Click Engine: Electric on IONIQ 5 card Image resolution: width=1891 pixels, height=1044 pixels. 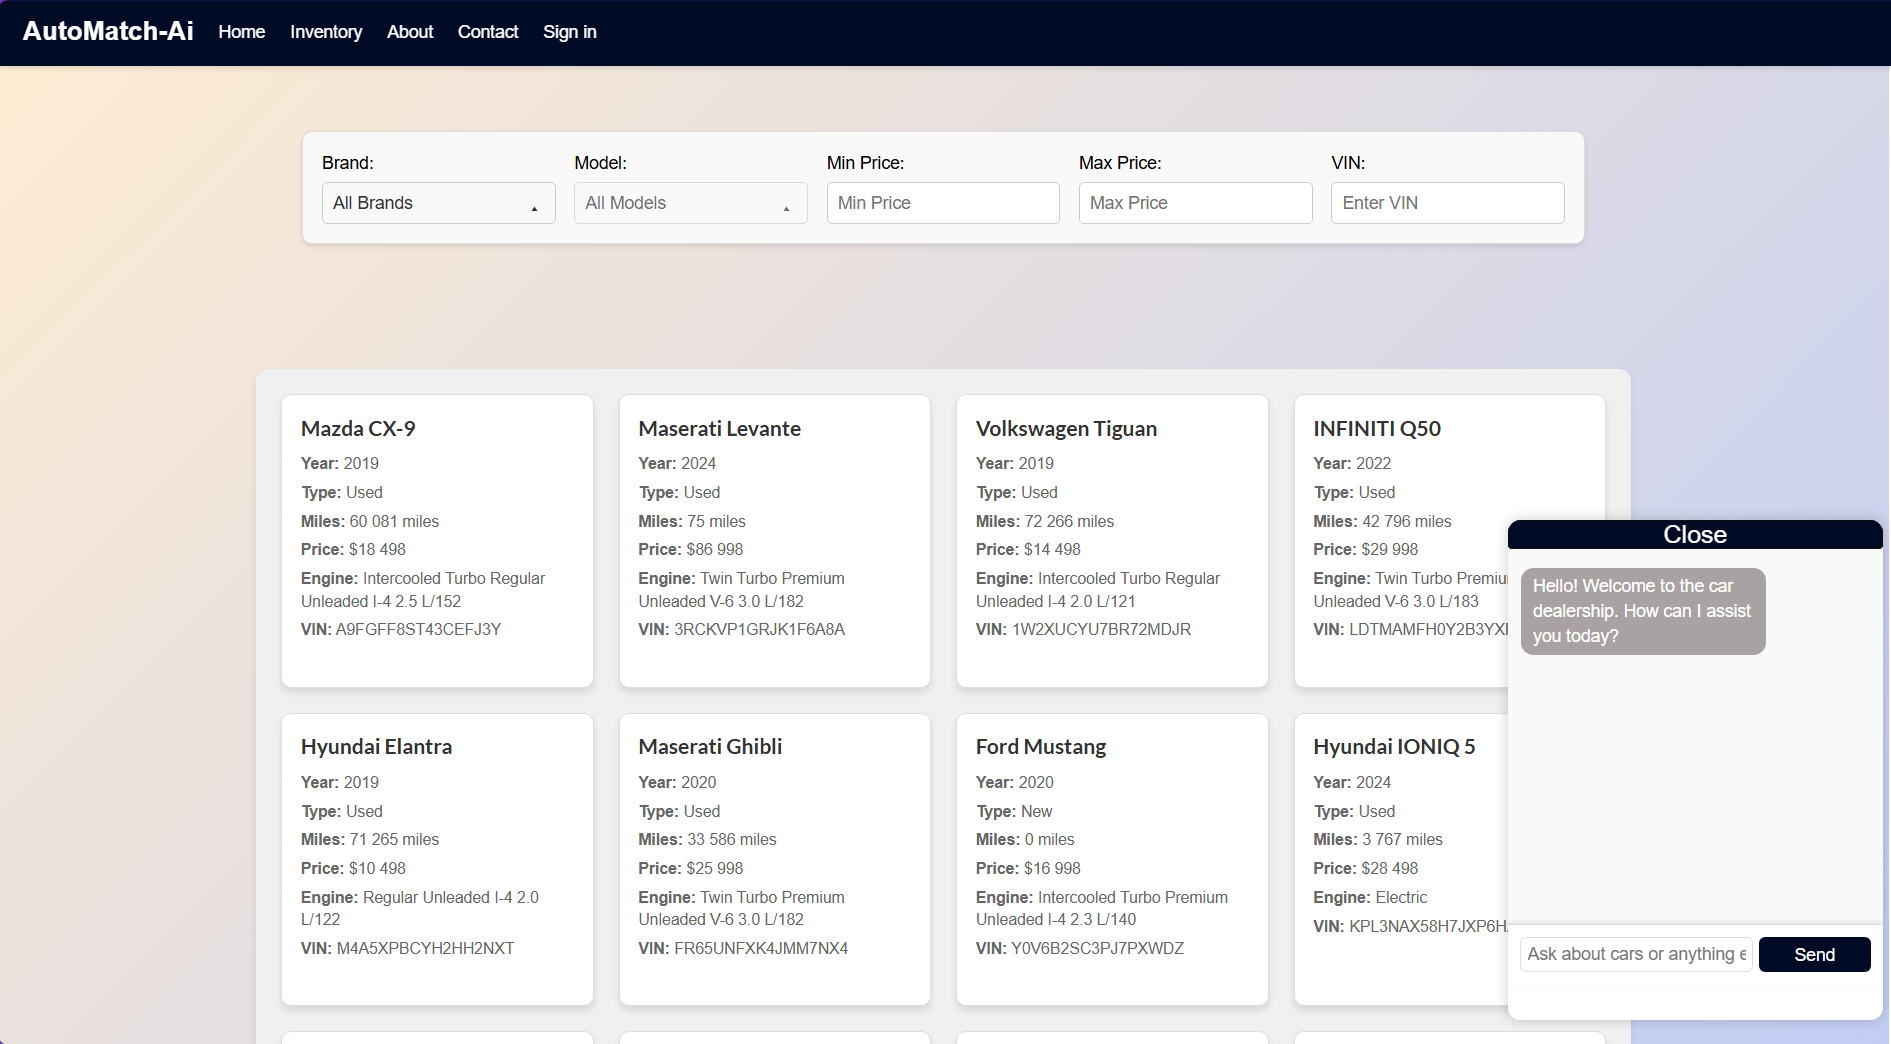click(x=1370, y=898)
